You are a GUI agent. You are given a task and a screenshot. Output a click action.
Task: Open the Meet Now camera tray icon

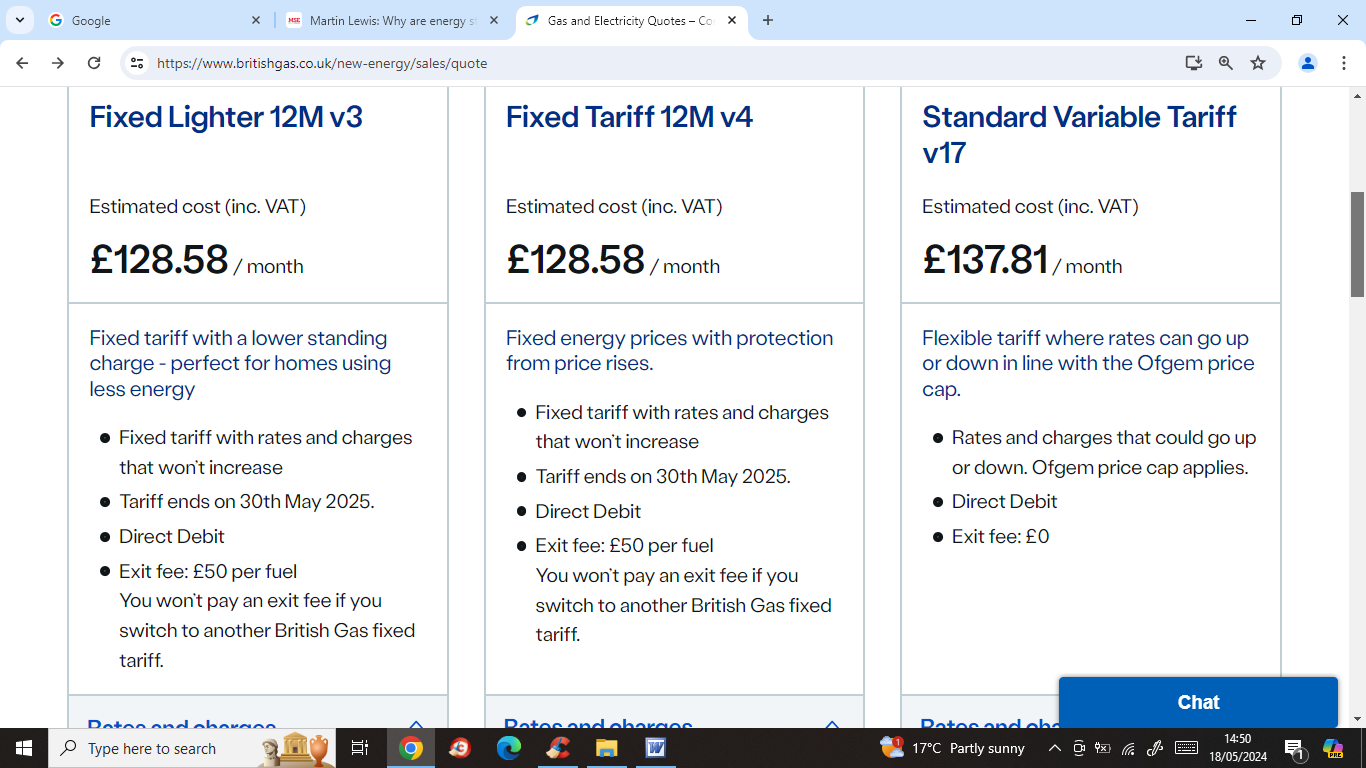(1079, 748)
